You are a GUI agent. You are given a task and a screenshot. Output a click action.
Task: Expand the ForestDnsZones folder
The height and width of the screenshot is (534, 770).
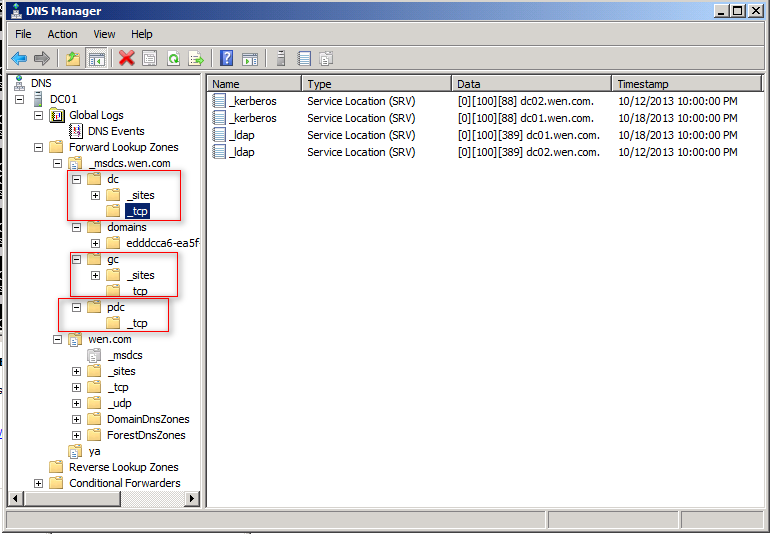77,435
